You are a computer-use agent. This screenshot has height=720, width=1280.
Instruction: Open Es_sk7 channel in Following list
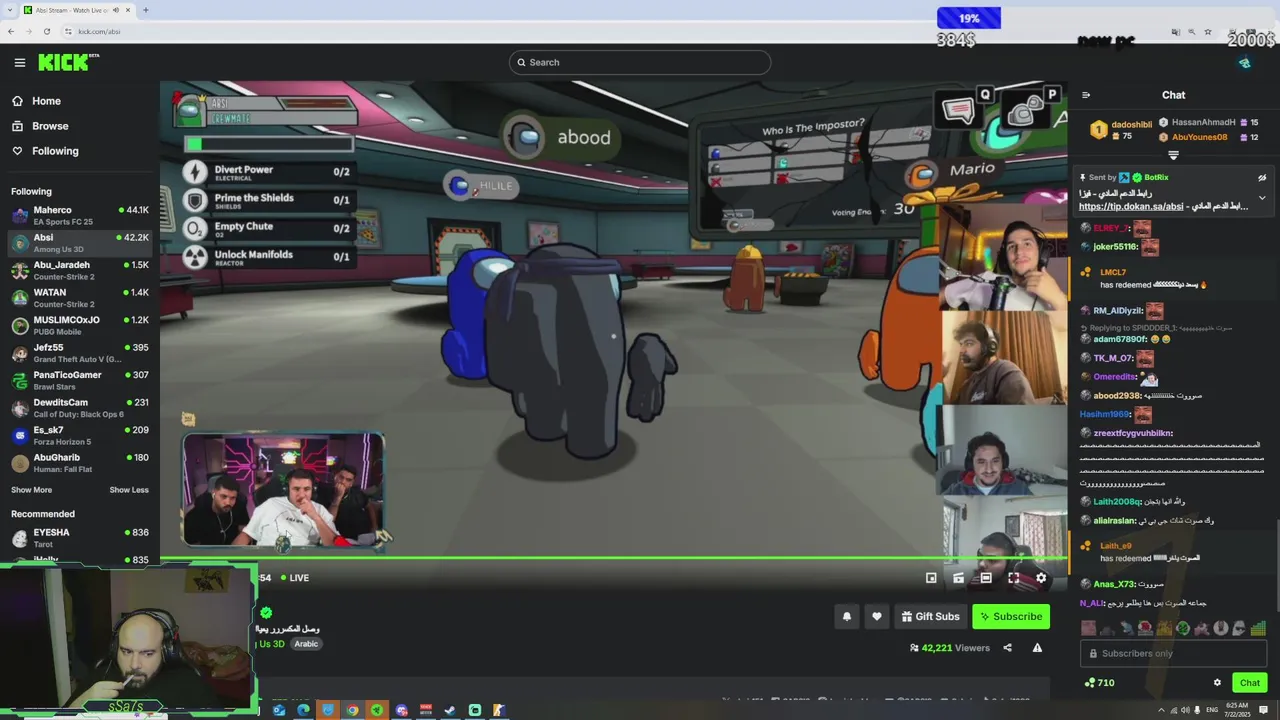pyautogui.click(x=80, y=436)
